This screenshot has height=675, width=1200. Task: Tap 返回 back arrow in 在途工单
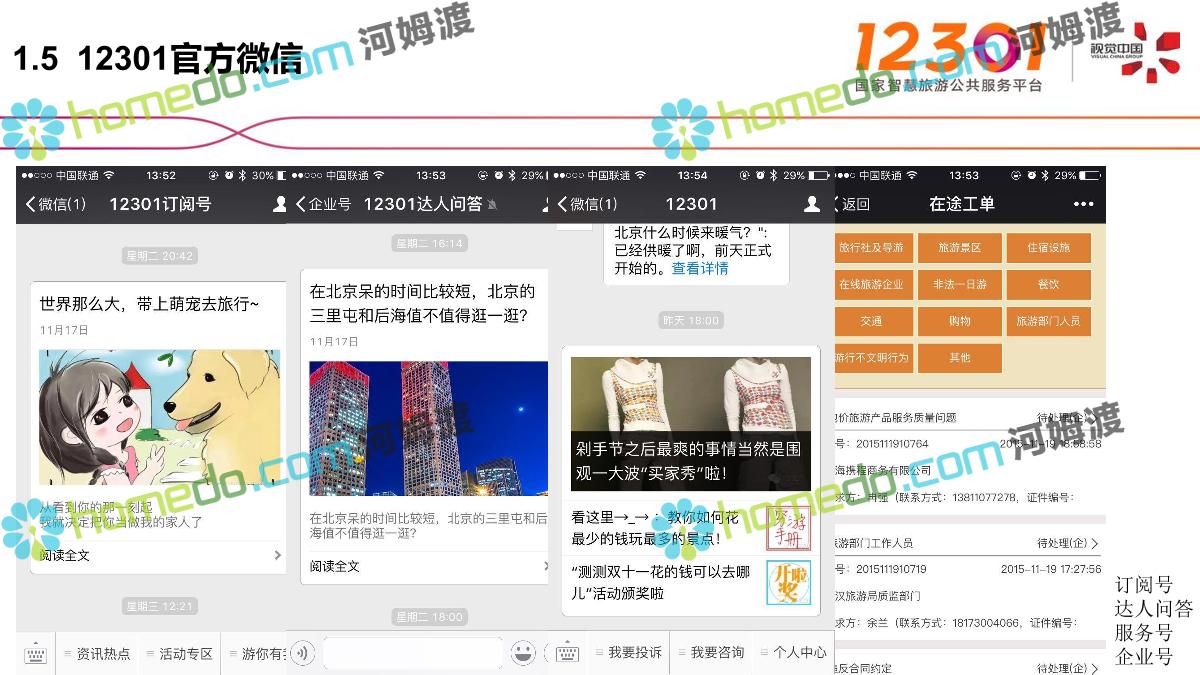click(852, 204)
